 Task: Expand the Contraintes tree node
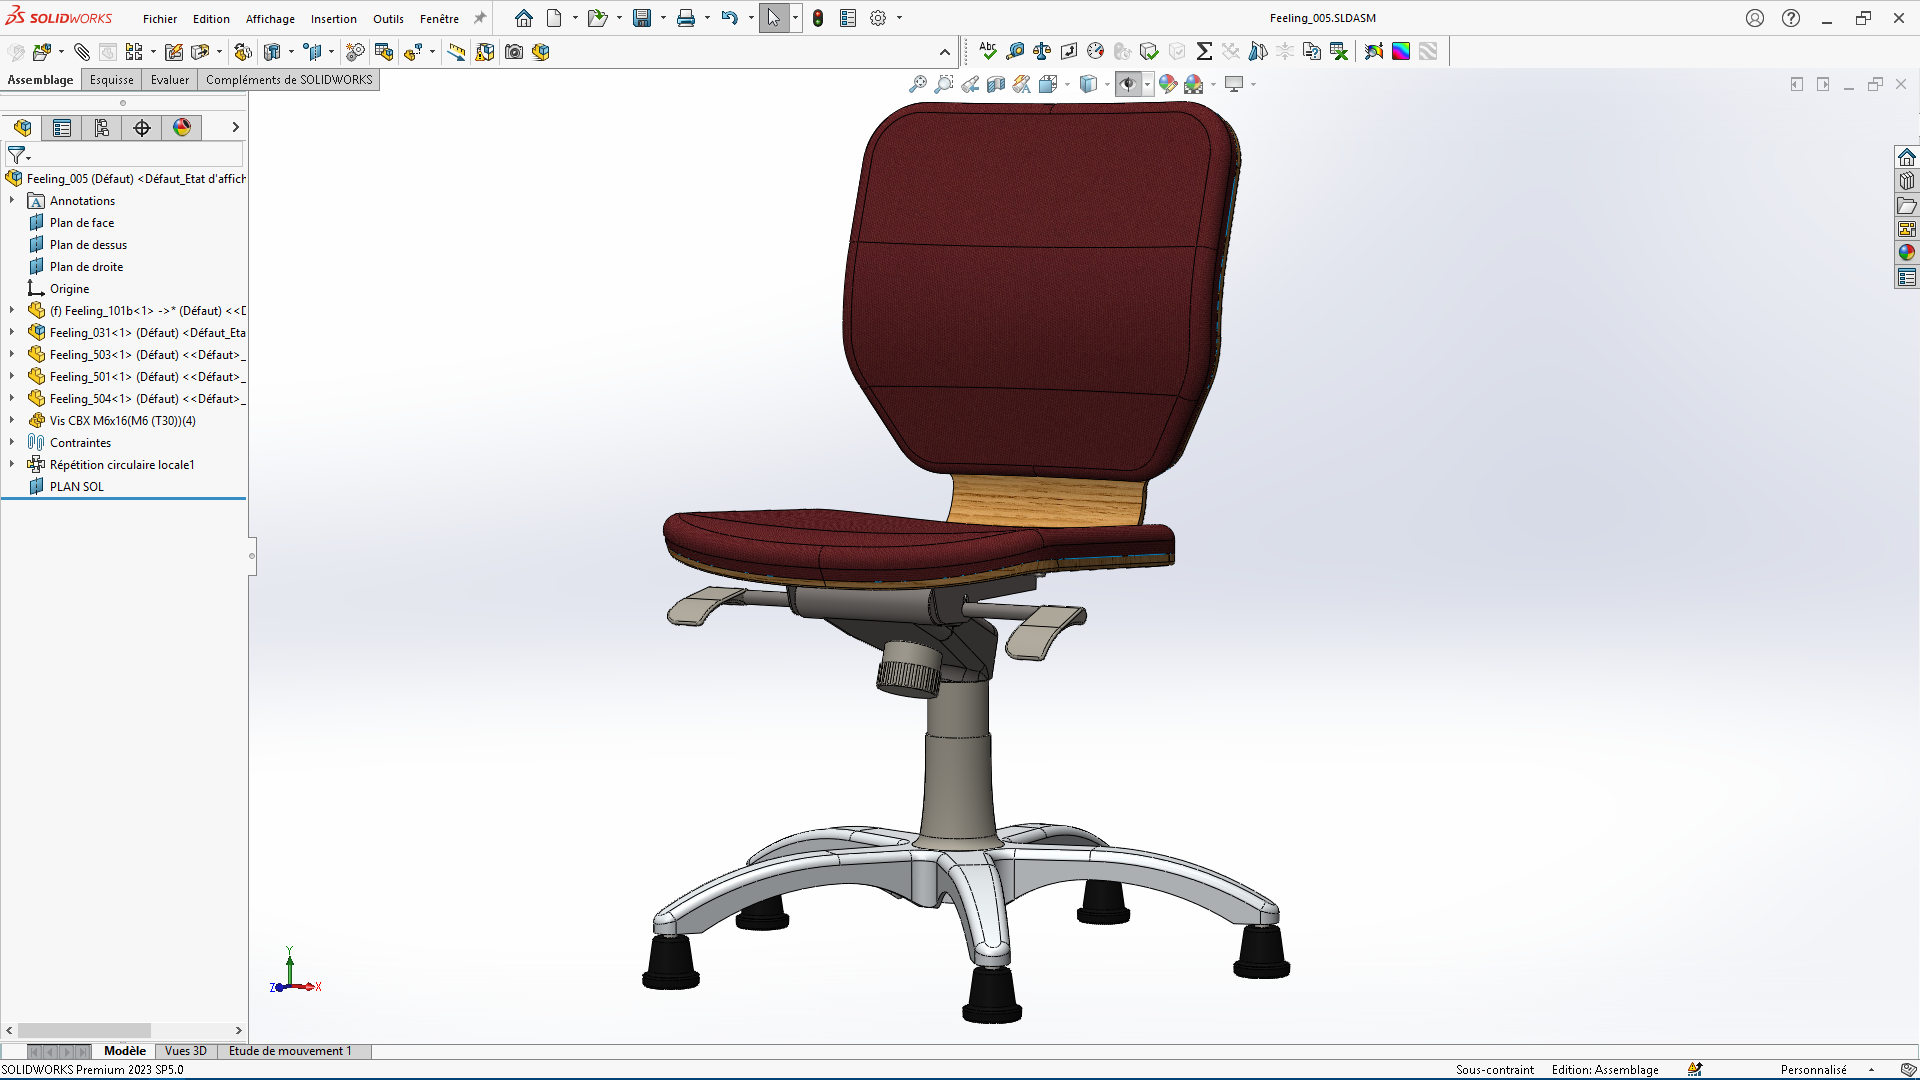point(12,442)
